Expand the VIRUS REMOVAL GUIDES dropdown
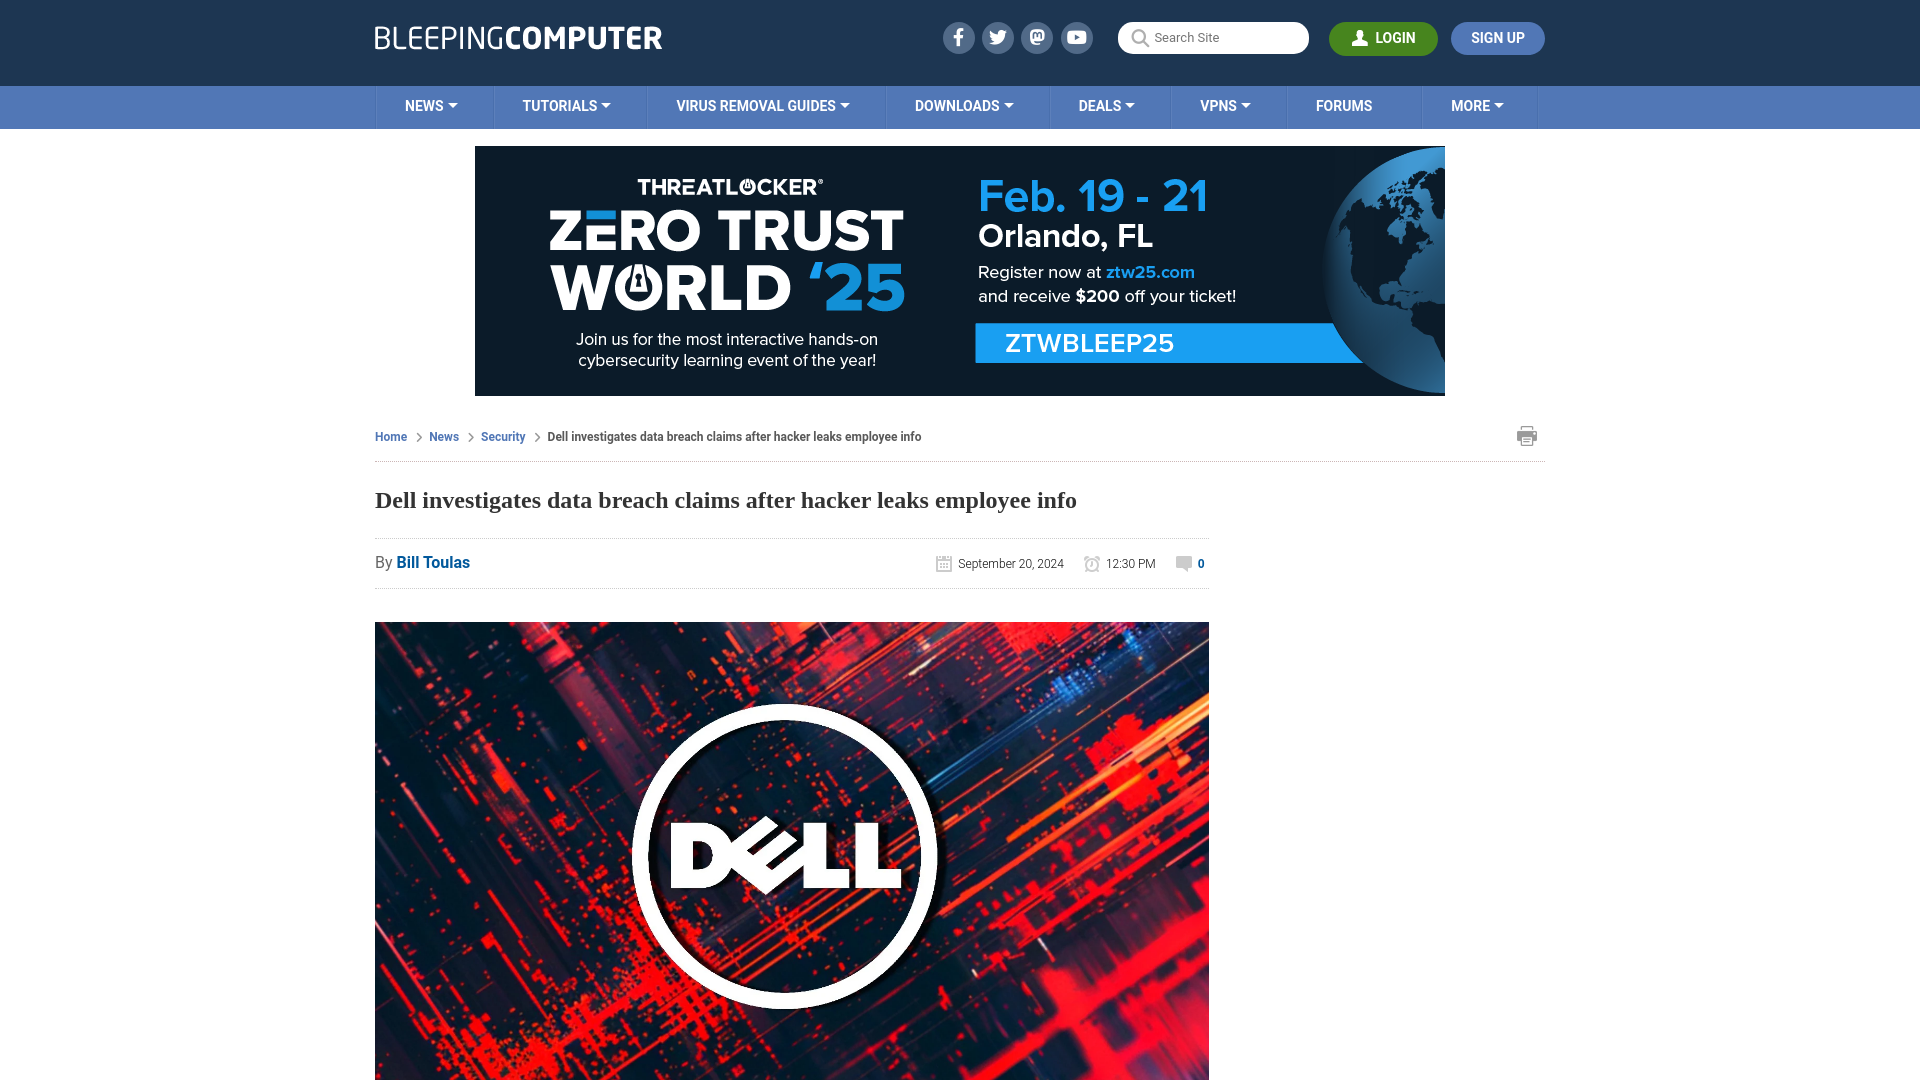This screenshot has height=1080, width=1920. pyautogui.click(x=762, y=105)
